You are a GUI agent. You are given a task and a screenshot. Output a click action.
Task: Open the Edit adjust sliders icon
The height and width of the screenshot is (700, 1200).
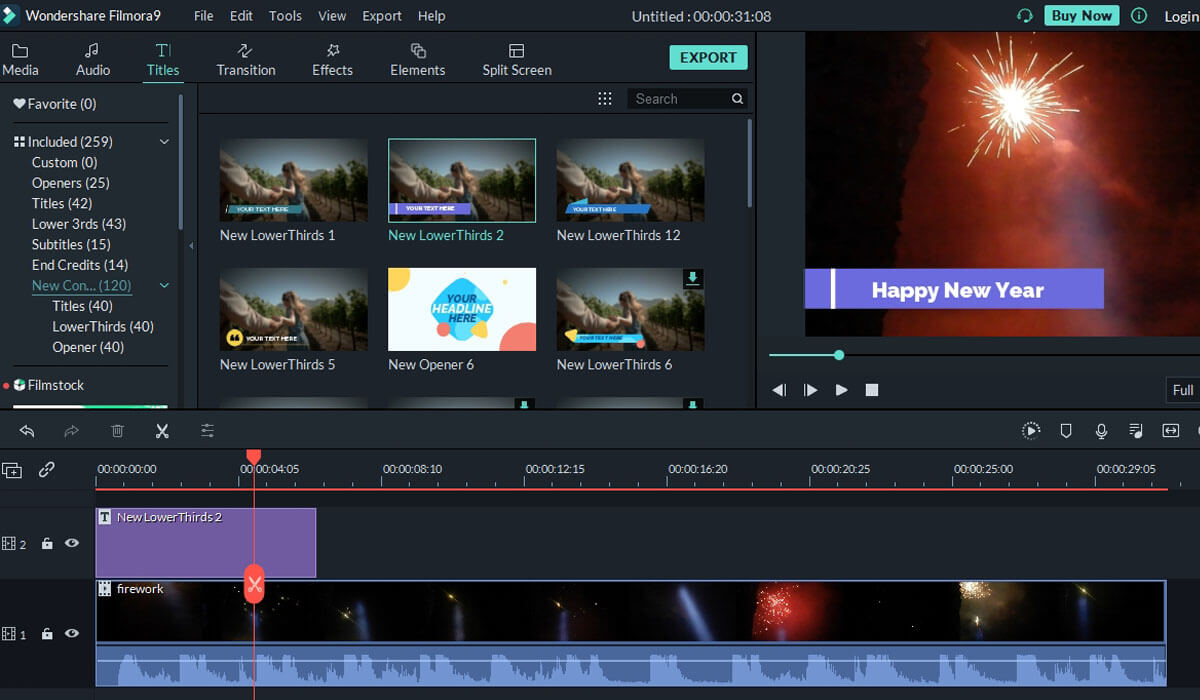(207, 431)
